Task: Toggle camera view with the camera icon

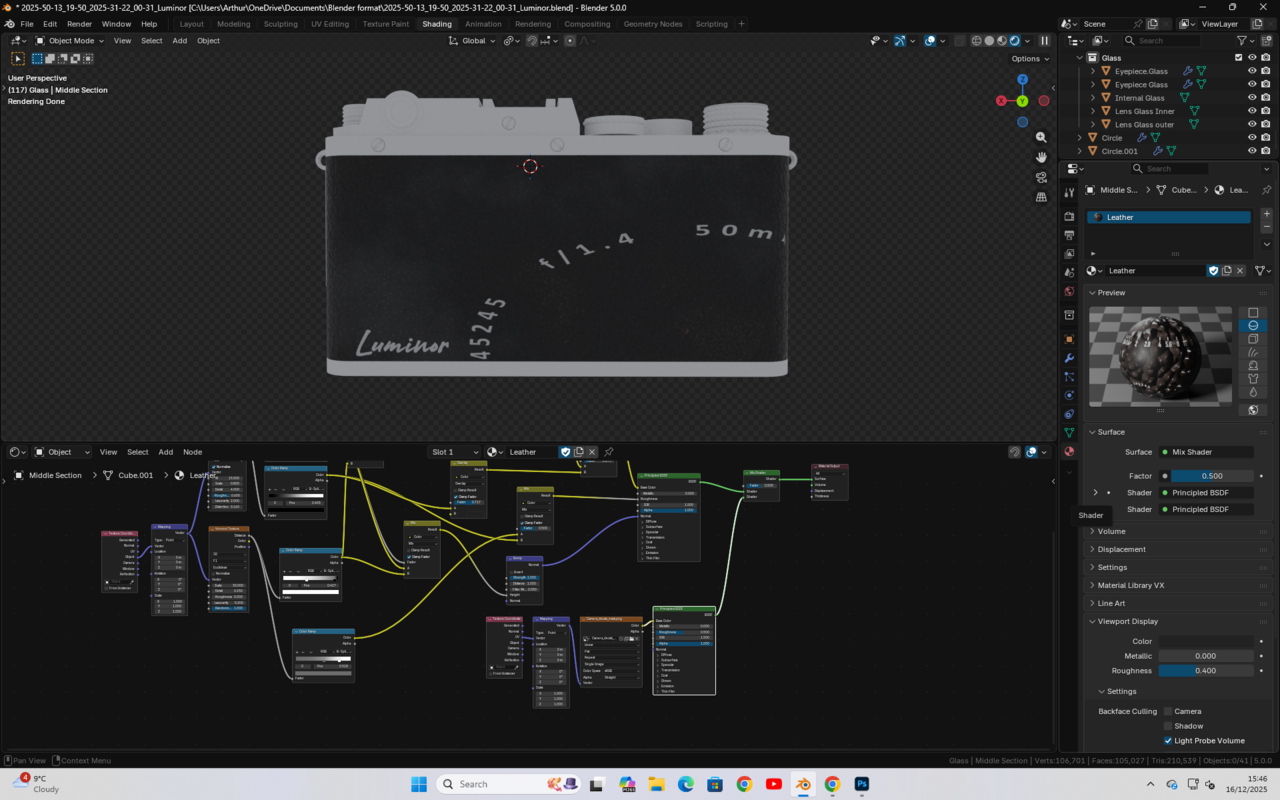Action: click(1041, 177)
